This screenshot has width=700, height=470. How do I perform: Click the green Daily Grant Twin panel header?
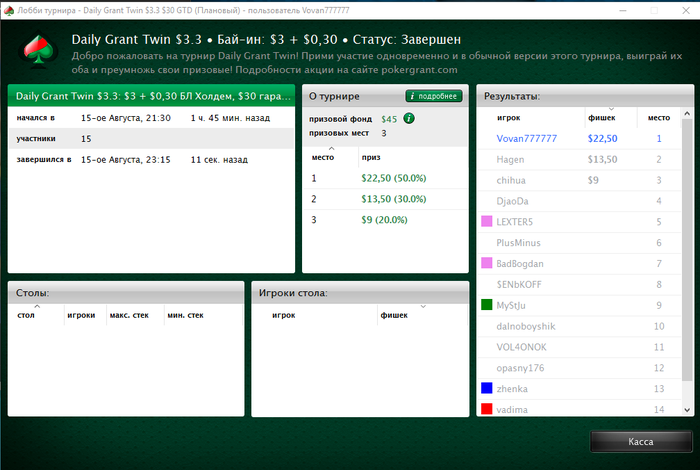(x=151, y=96)
